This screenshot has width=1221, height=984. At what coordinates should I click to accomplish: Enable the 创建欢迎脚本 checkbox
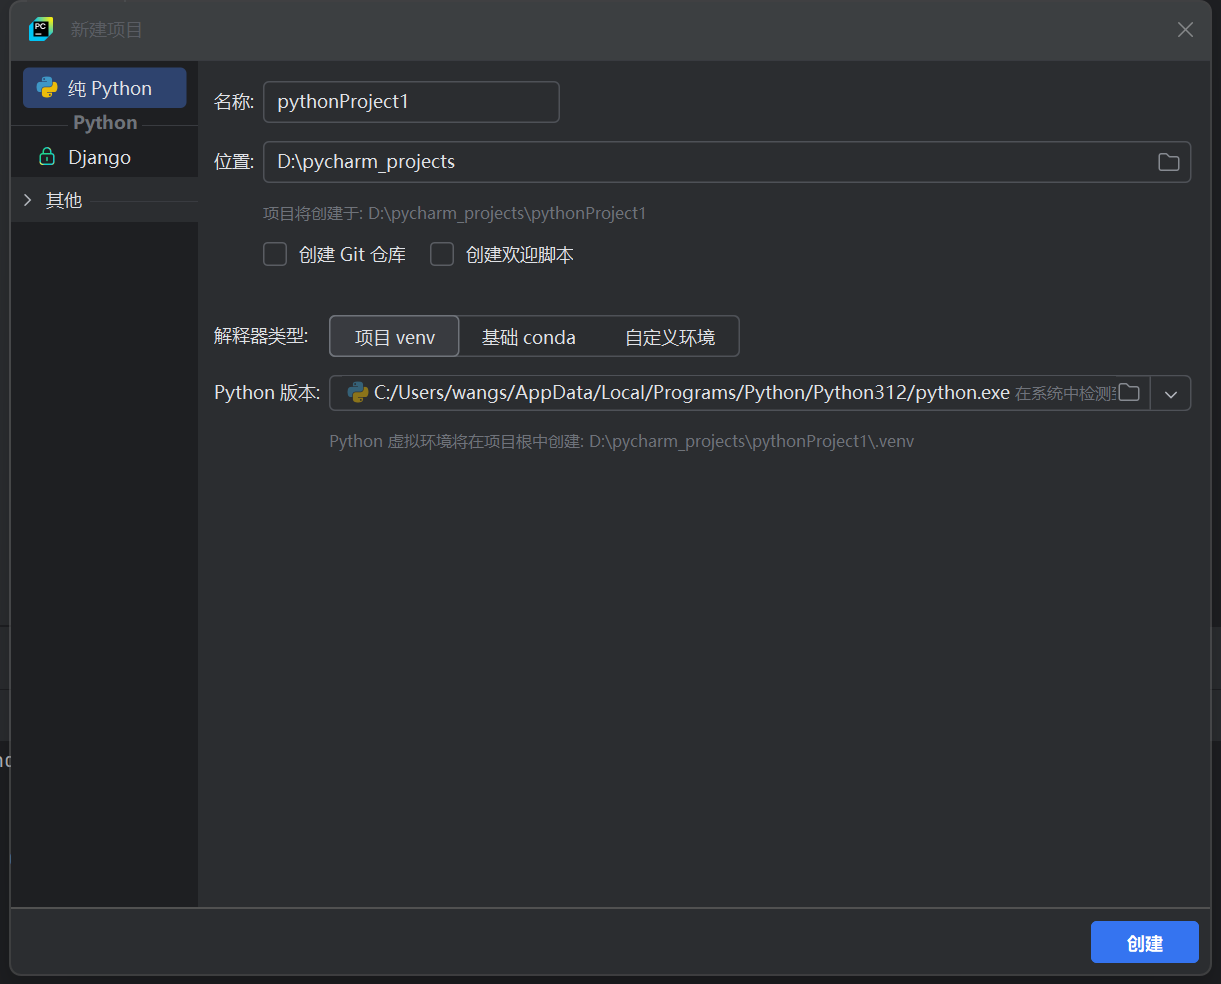[x=442, y=255]
